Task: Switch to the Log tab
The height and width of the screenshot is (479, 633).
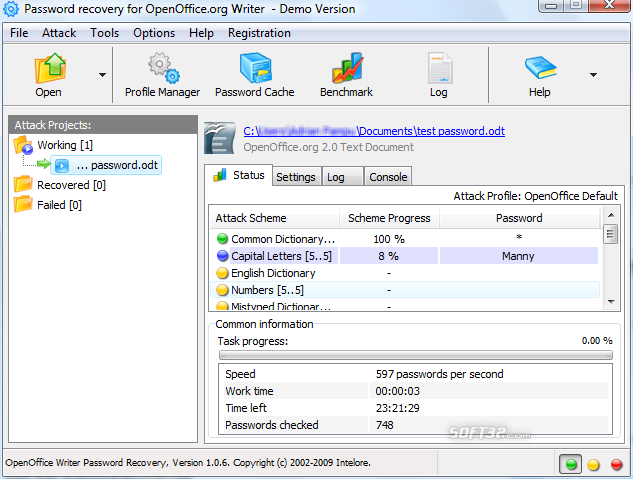Action: (342, 177)
